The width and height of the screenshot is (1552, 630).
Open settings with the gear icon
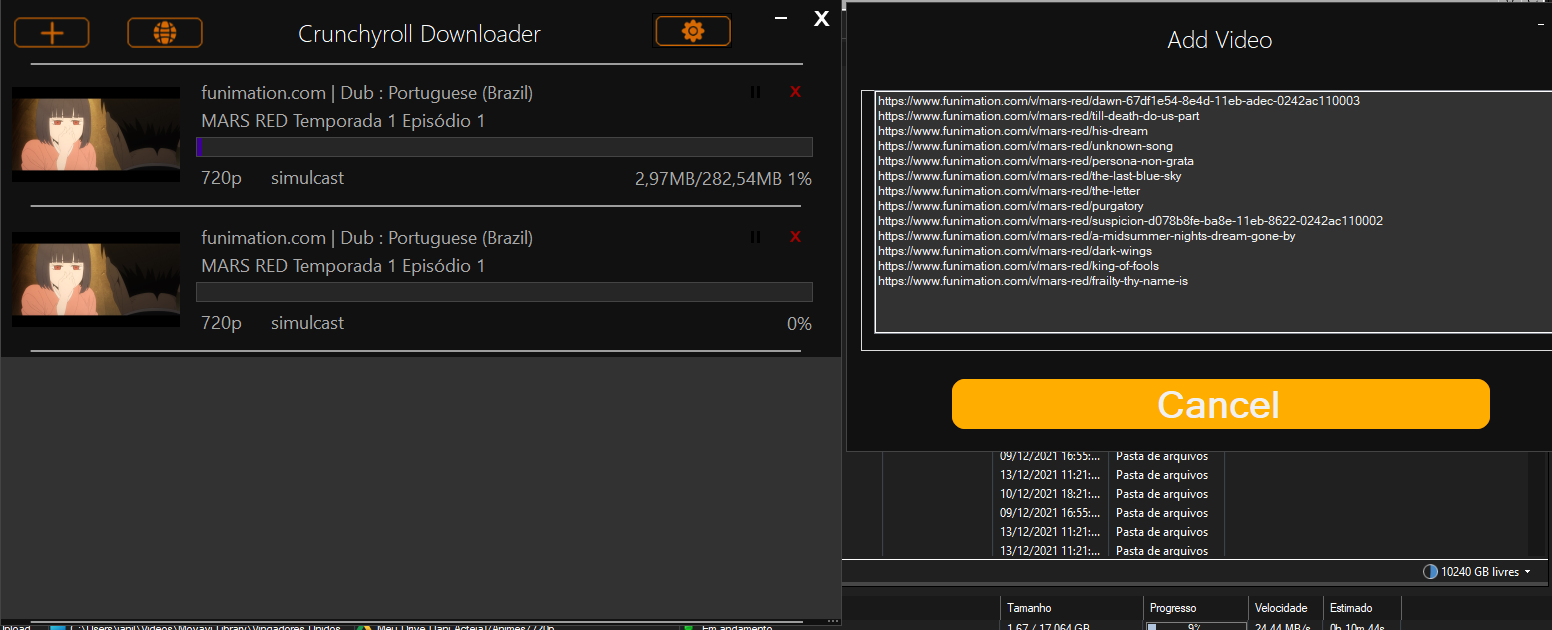[693, 31]
